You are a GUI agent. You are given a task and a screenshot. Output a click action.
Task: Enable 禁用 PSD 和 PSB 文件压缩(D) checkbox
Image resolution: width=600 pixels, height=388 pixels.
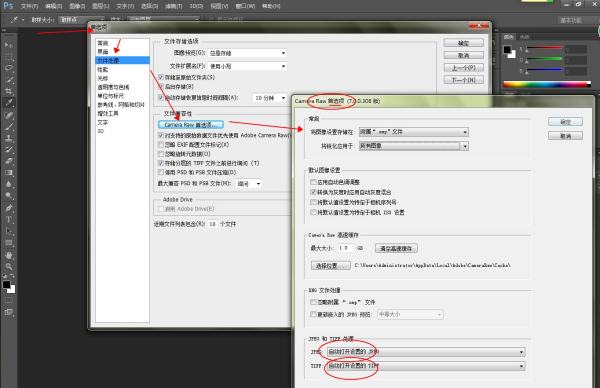tap(161, 172)
